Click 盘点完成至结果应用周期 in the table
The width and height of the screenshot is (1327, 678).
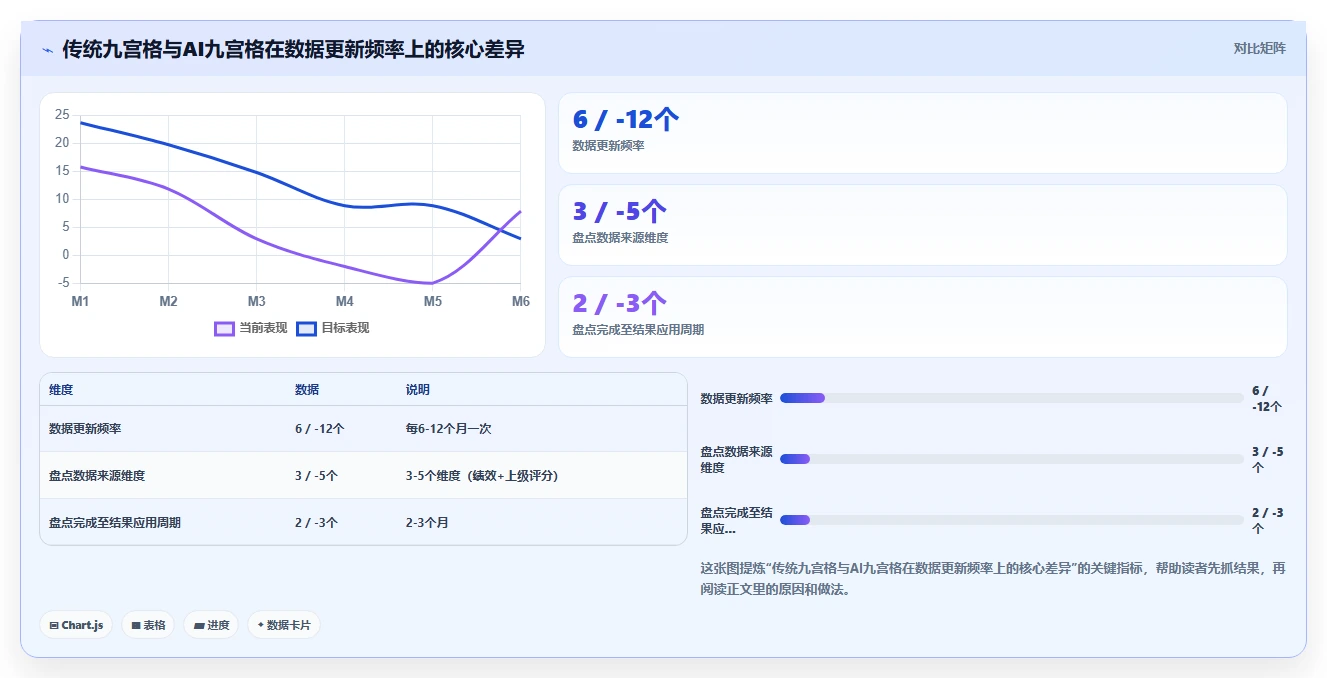click(115, 522)
